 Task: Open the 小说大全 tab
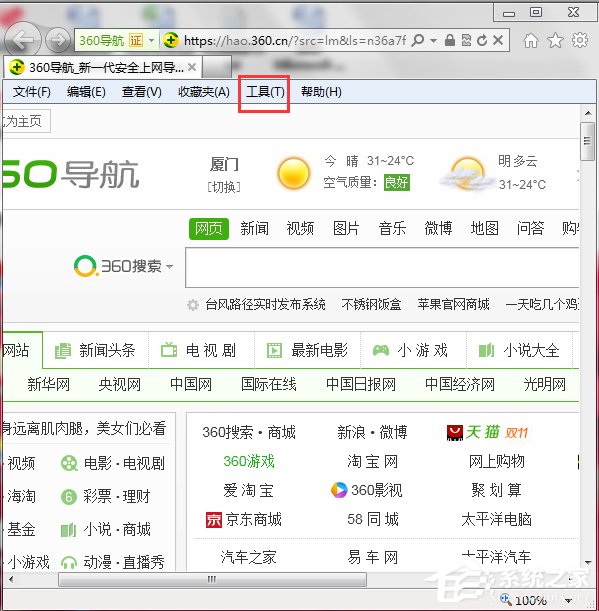click(519, 350)
